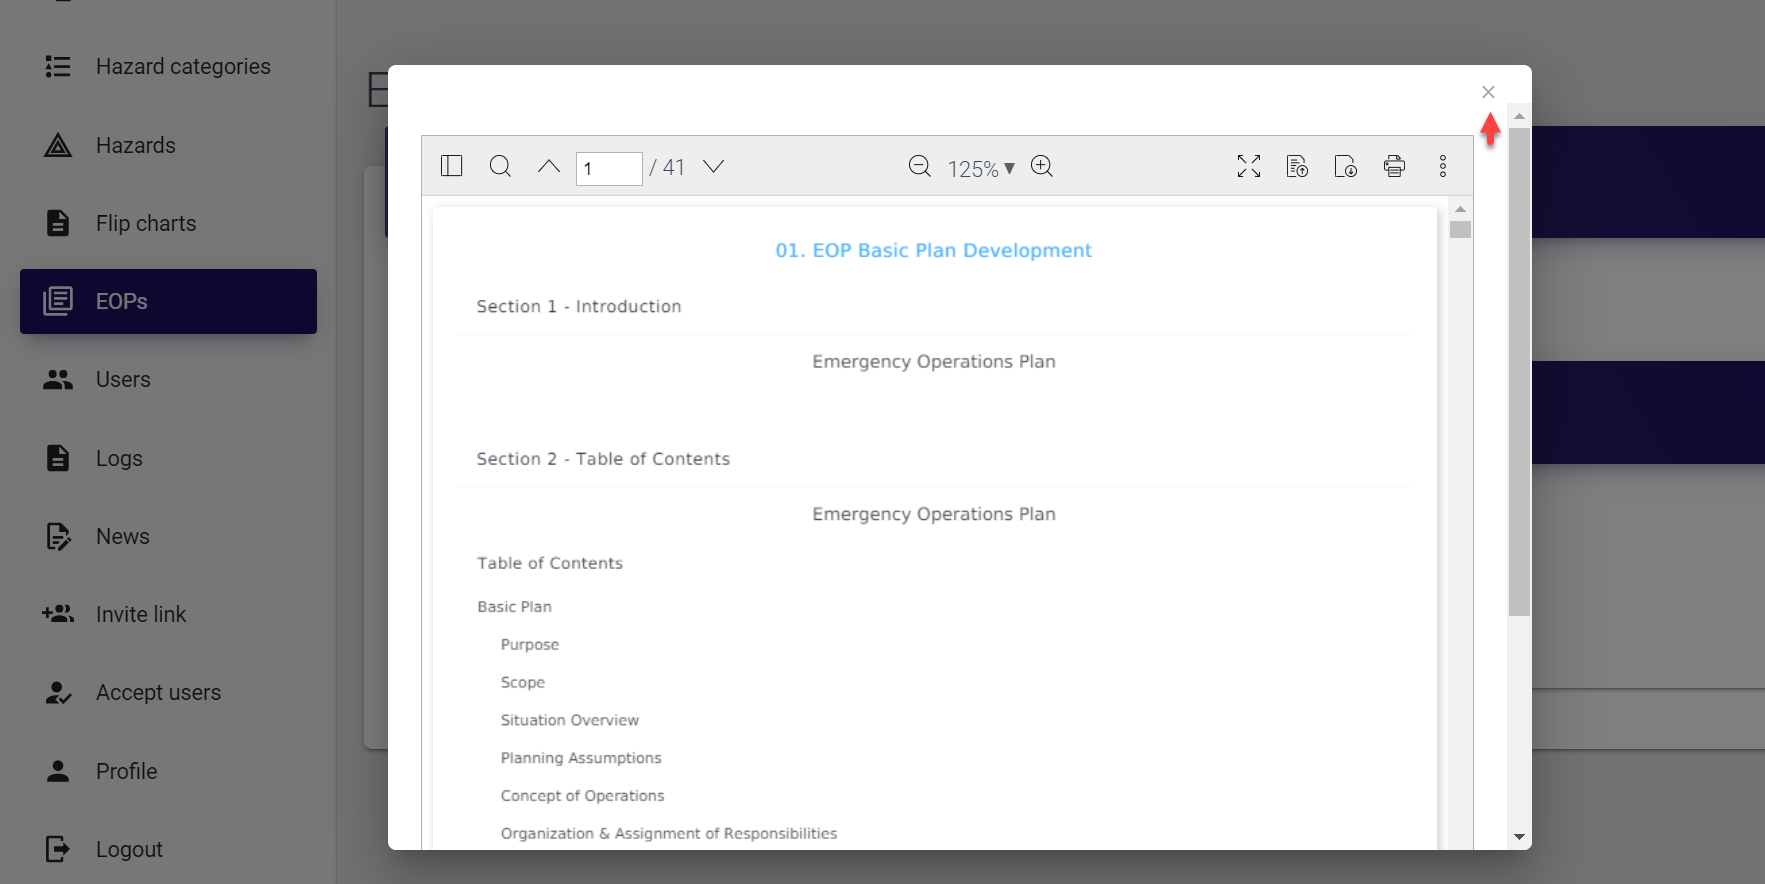Close the PDF preview dialog
Viewport: 1765px width, 884px height.
point(1488,92)
